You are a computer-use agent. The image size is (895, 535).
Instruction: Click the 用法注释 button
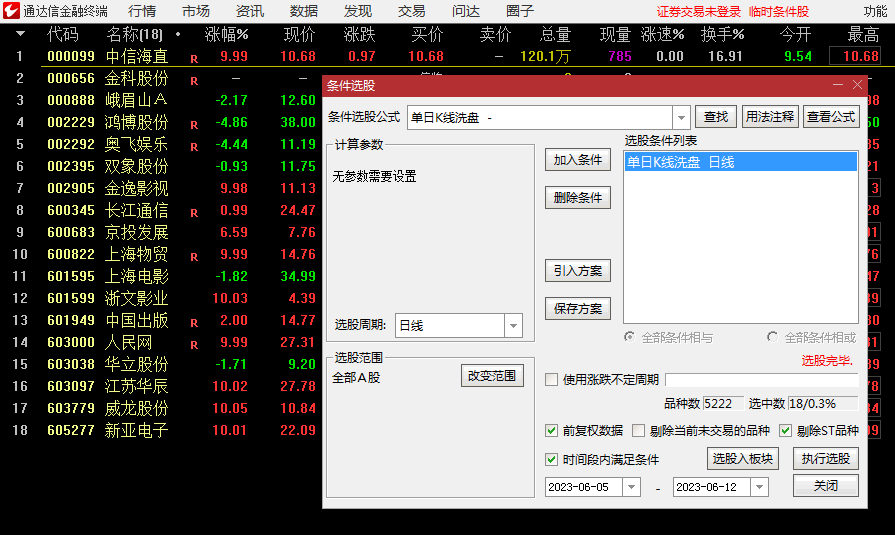click(770, 117)
